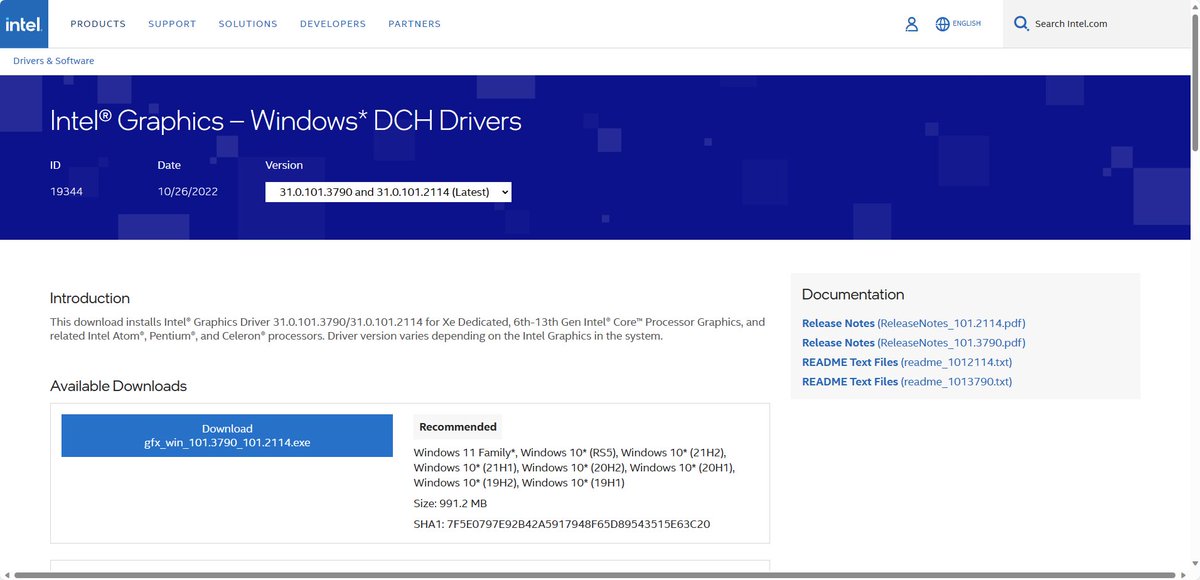Open the user account icon
Image resolution: width=1200 pixels, height=580 pixels.
(x=911, y=24)
